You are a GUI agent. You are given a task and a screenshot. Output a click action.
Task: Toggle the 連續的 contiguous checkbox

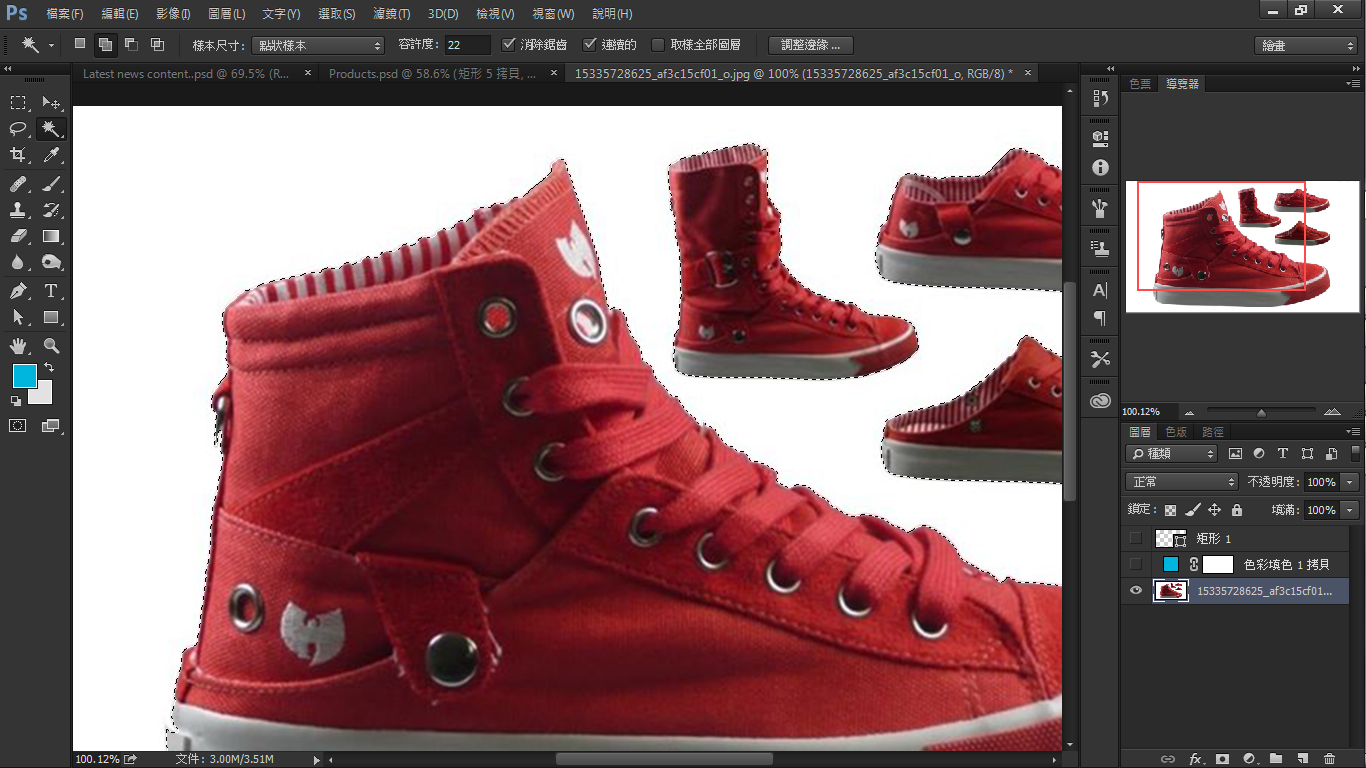590,45
